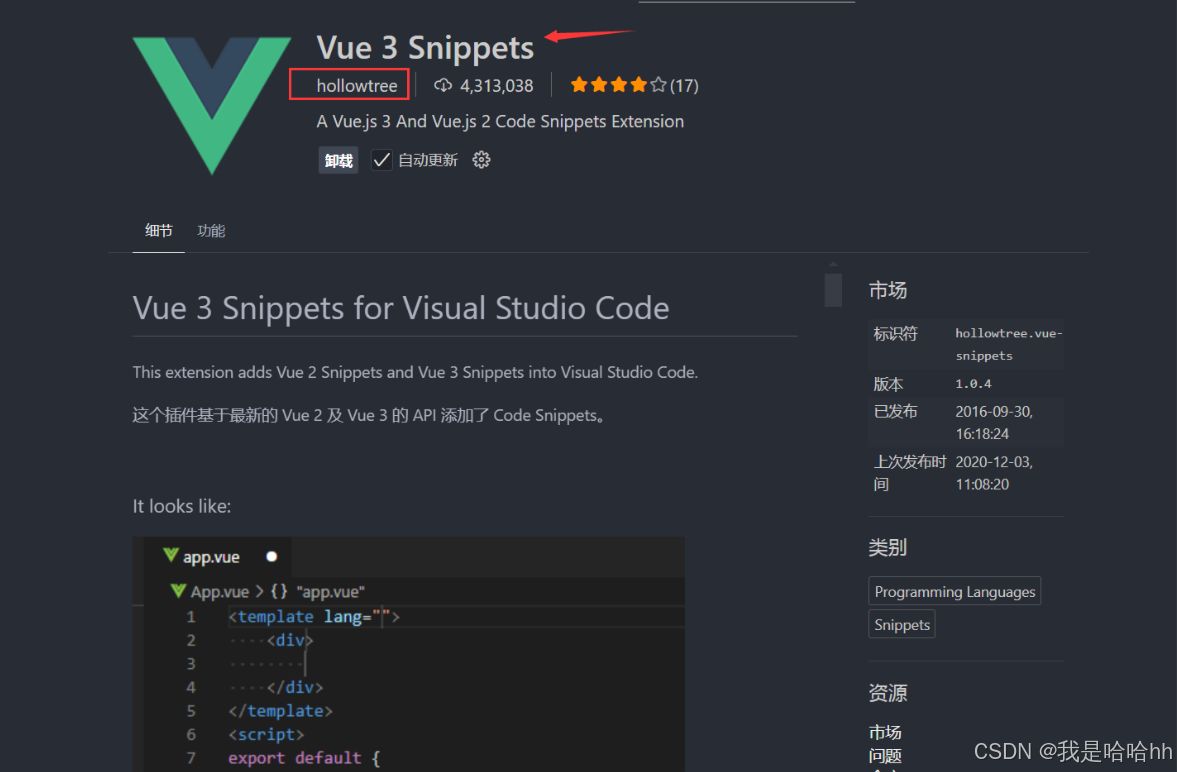The image size is (1177, 772).
Task: Open the extension settings gear menu
Action: tap(481, 160)
